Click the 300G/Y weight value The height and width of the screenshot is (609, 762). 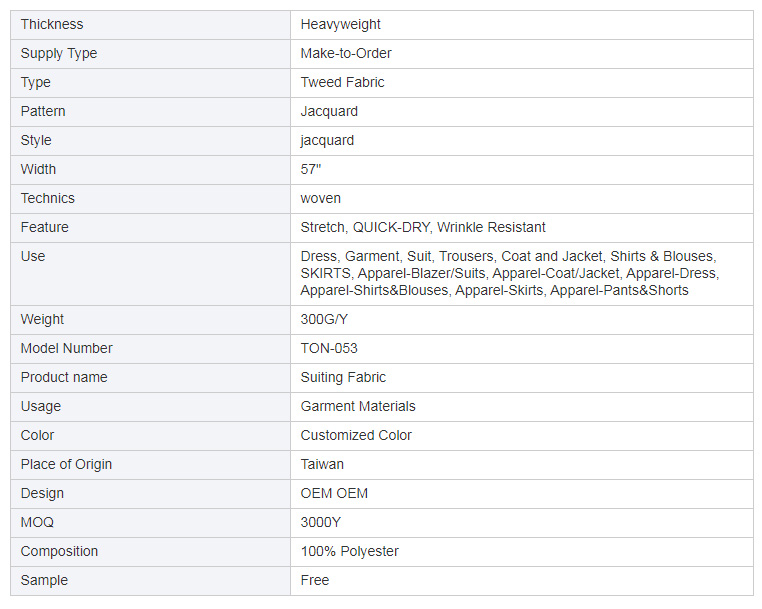point(324,319)
